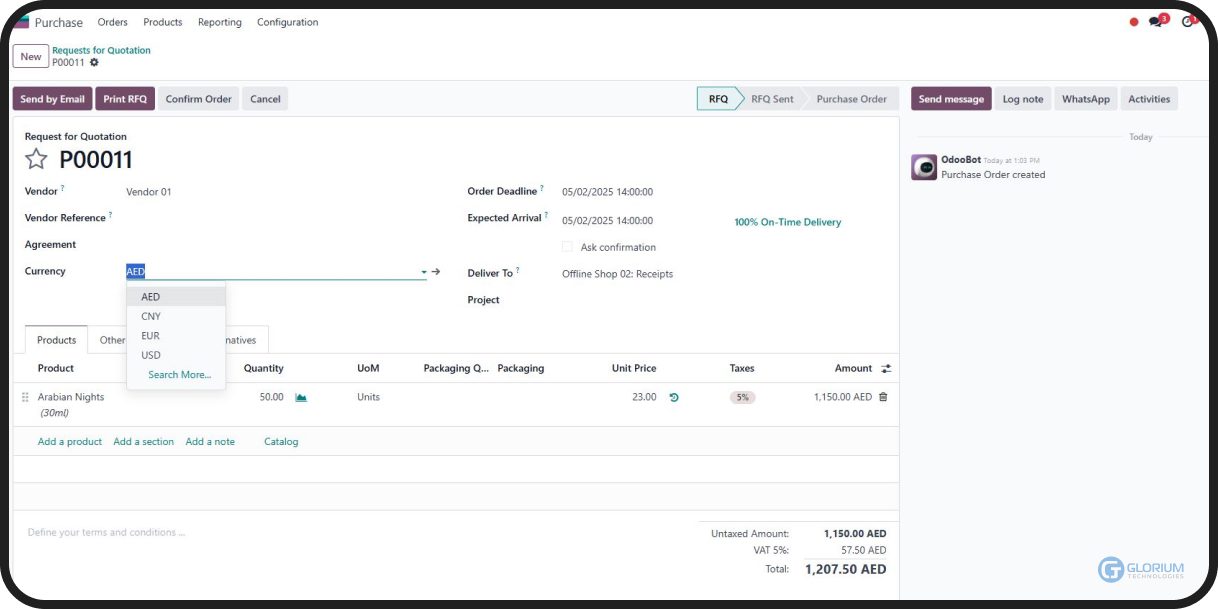The image size is (1218, 609).
Task: Switch to the Products tab
Action: tap(56, 340)
